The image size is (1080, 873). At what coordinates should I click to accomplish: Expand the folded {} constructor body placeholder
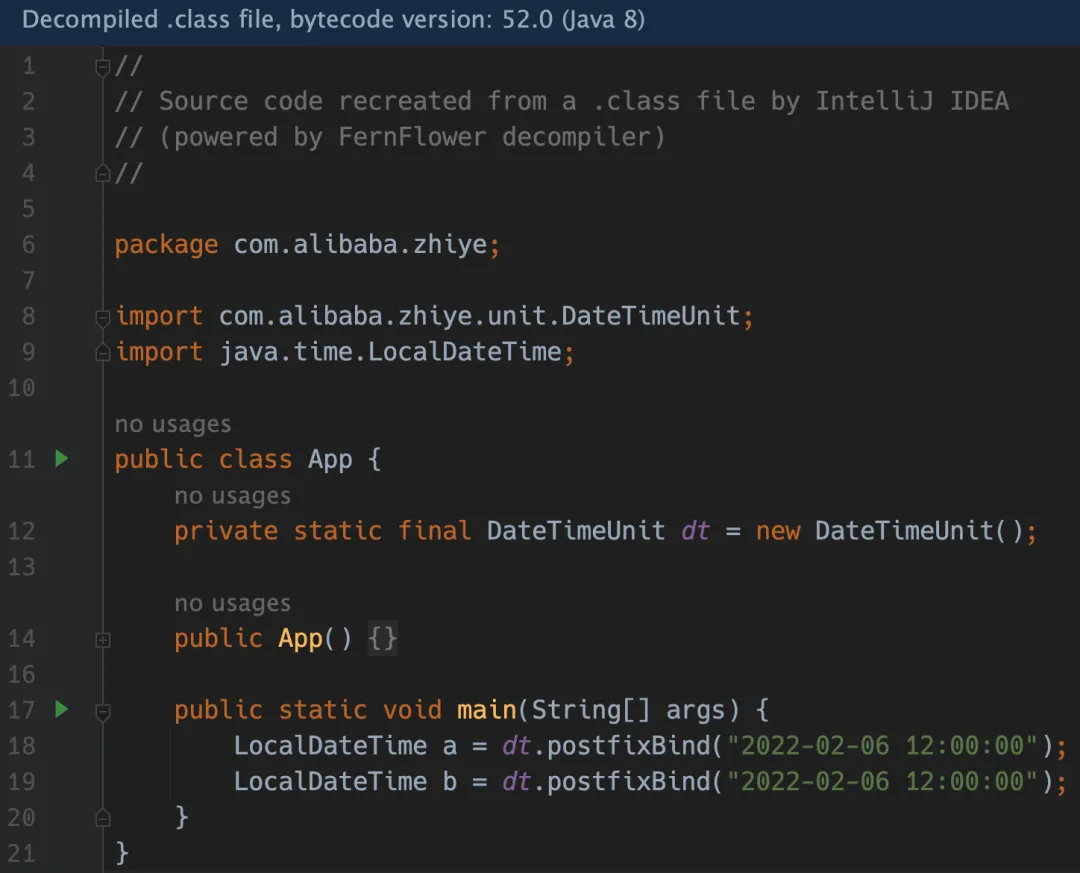382,638
